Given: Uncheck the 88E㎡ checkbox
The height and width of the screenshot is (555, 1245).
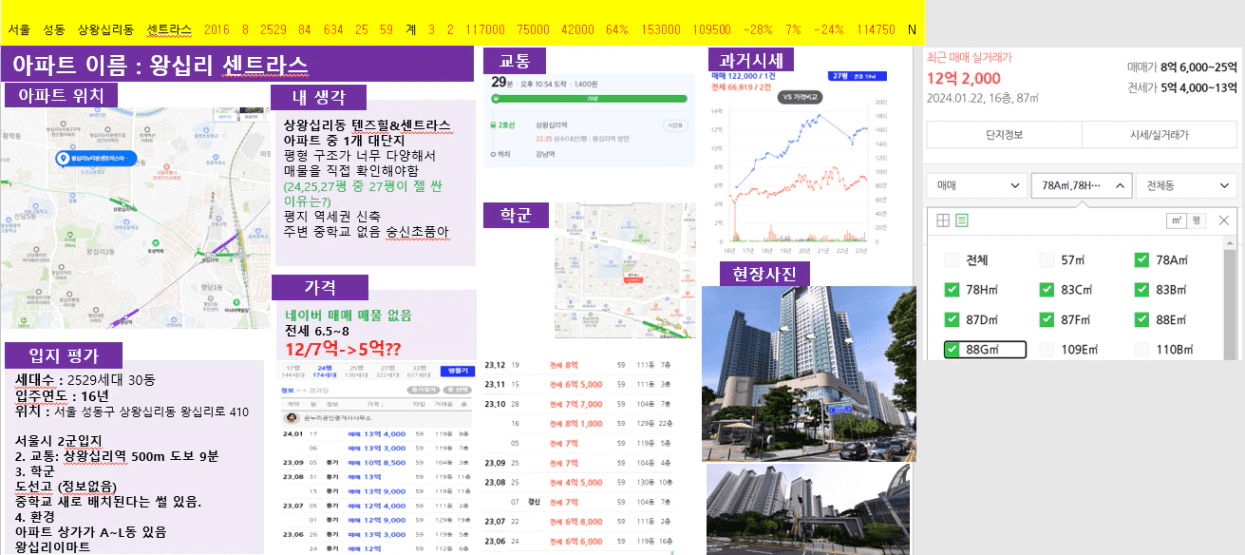Looking at the screenshot, I should point(1141,320).
